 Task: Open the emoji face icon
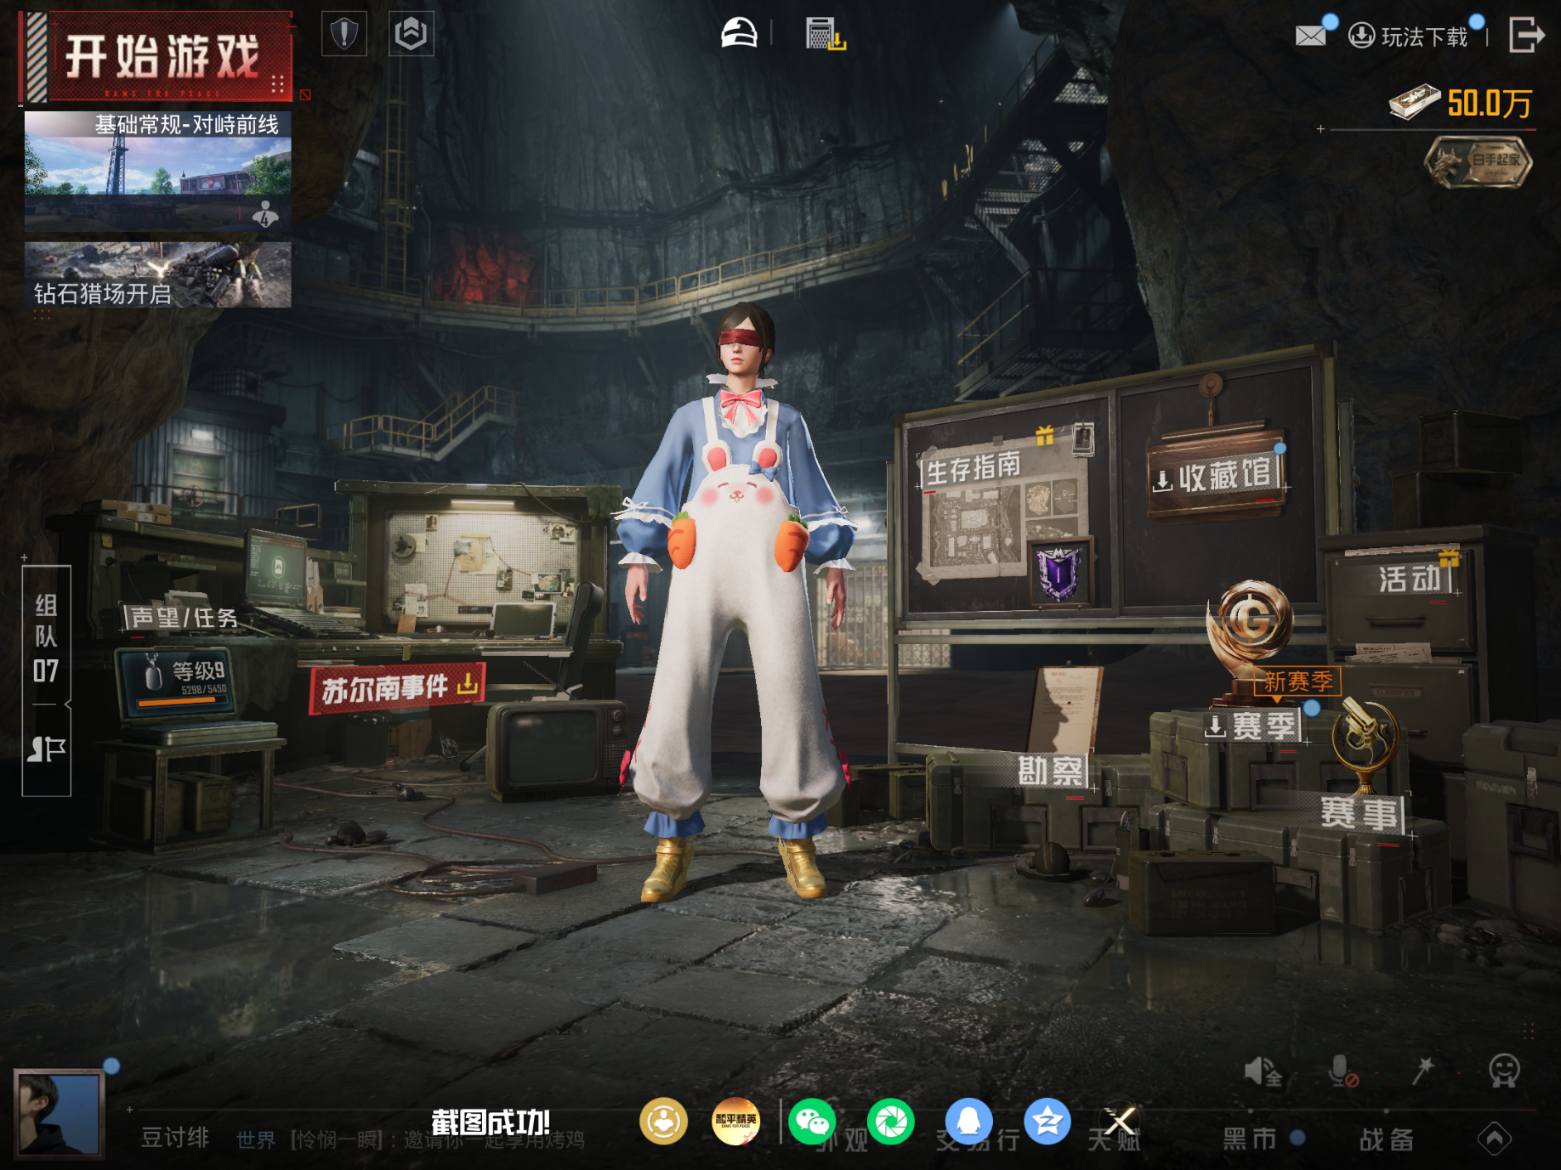tap(1504, 1071)
